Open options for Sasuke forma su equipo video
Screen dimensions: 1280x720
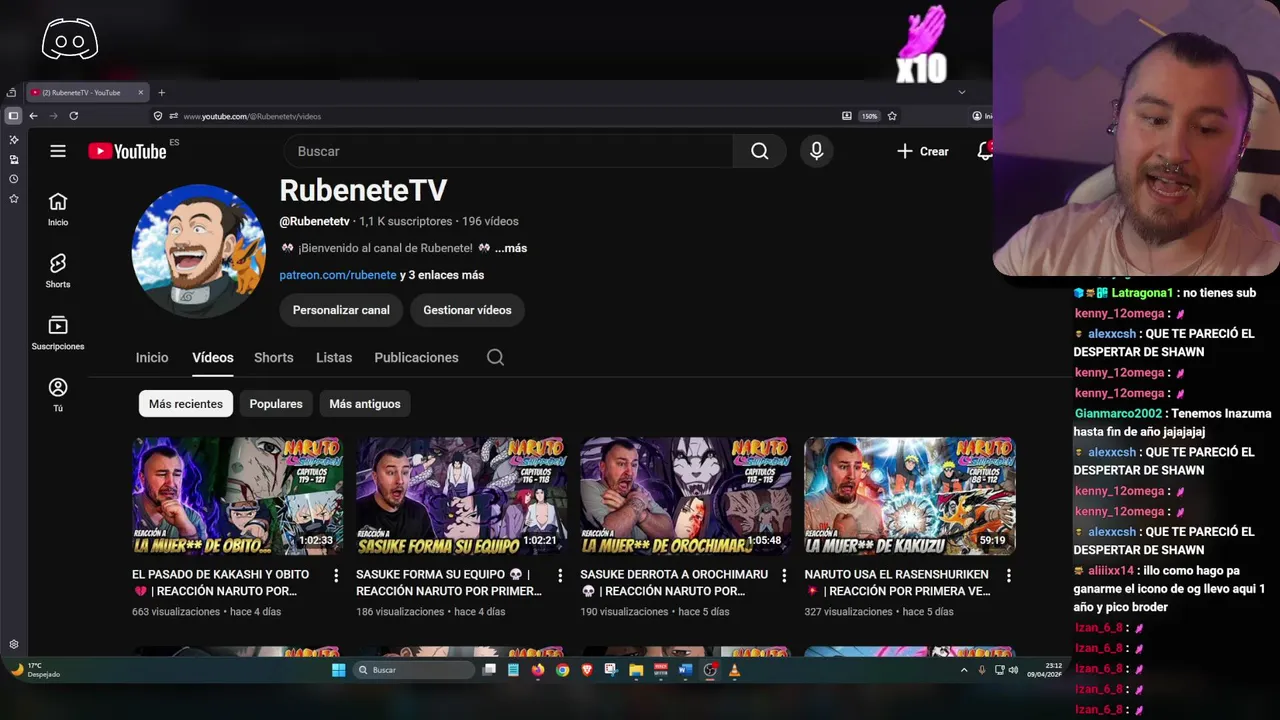click(x=560, y=575)
